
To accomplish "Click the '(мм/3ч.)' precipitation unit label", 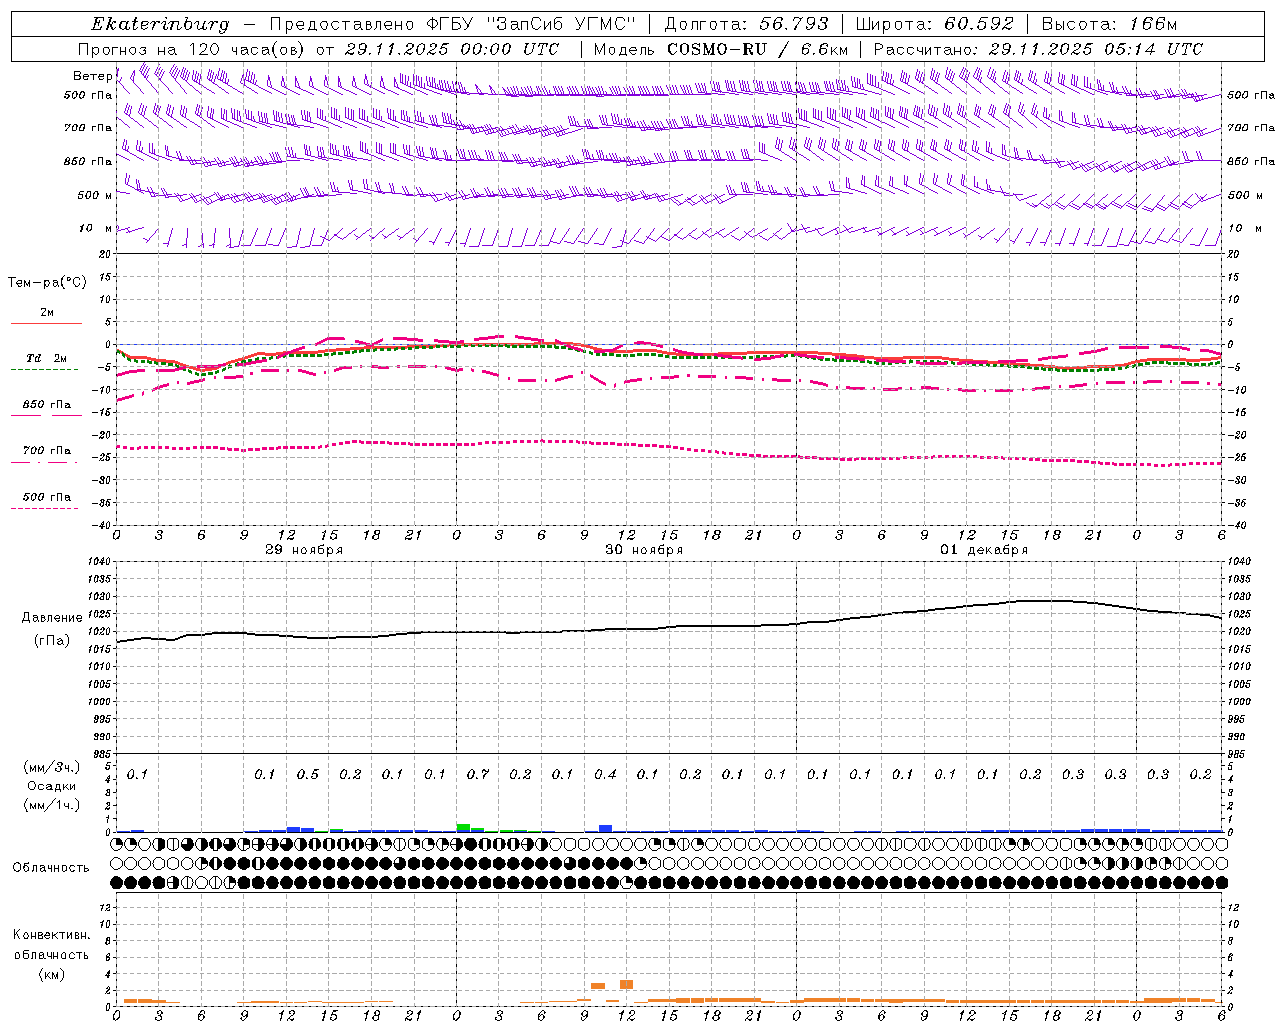I will pyautogui.click(x=51, y=767).
